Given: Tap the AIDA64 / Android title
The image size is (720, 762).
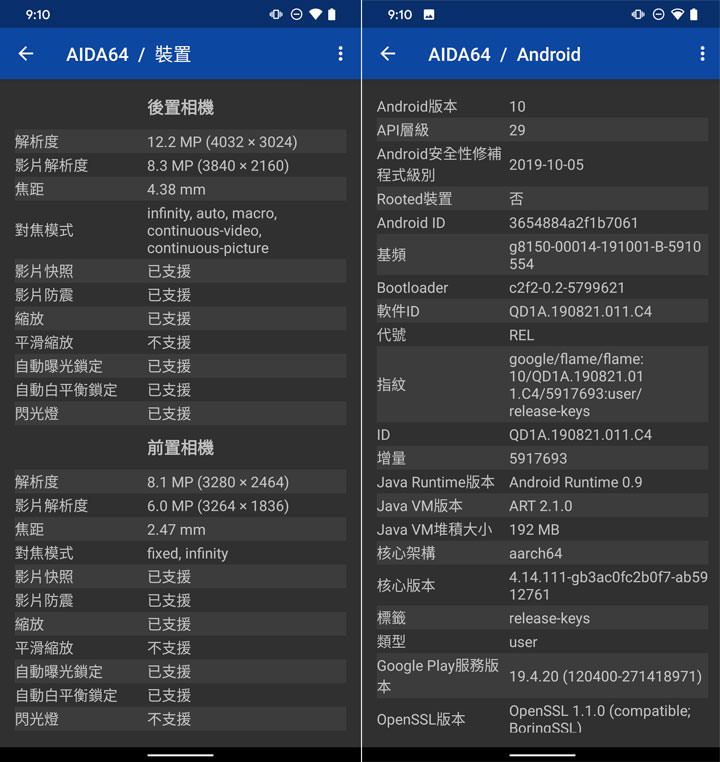Looking at the screenshot, I should [504, 54].
